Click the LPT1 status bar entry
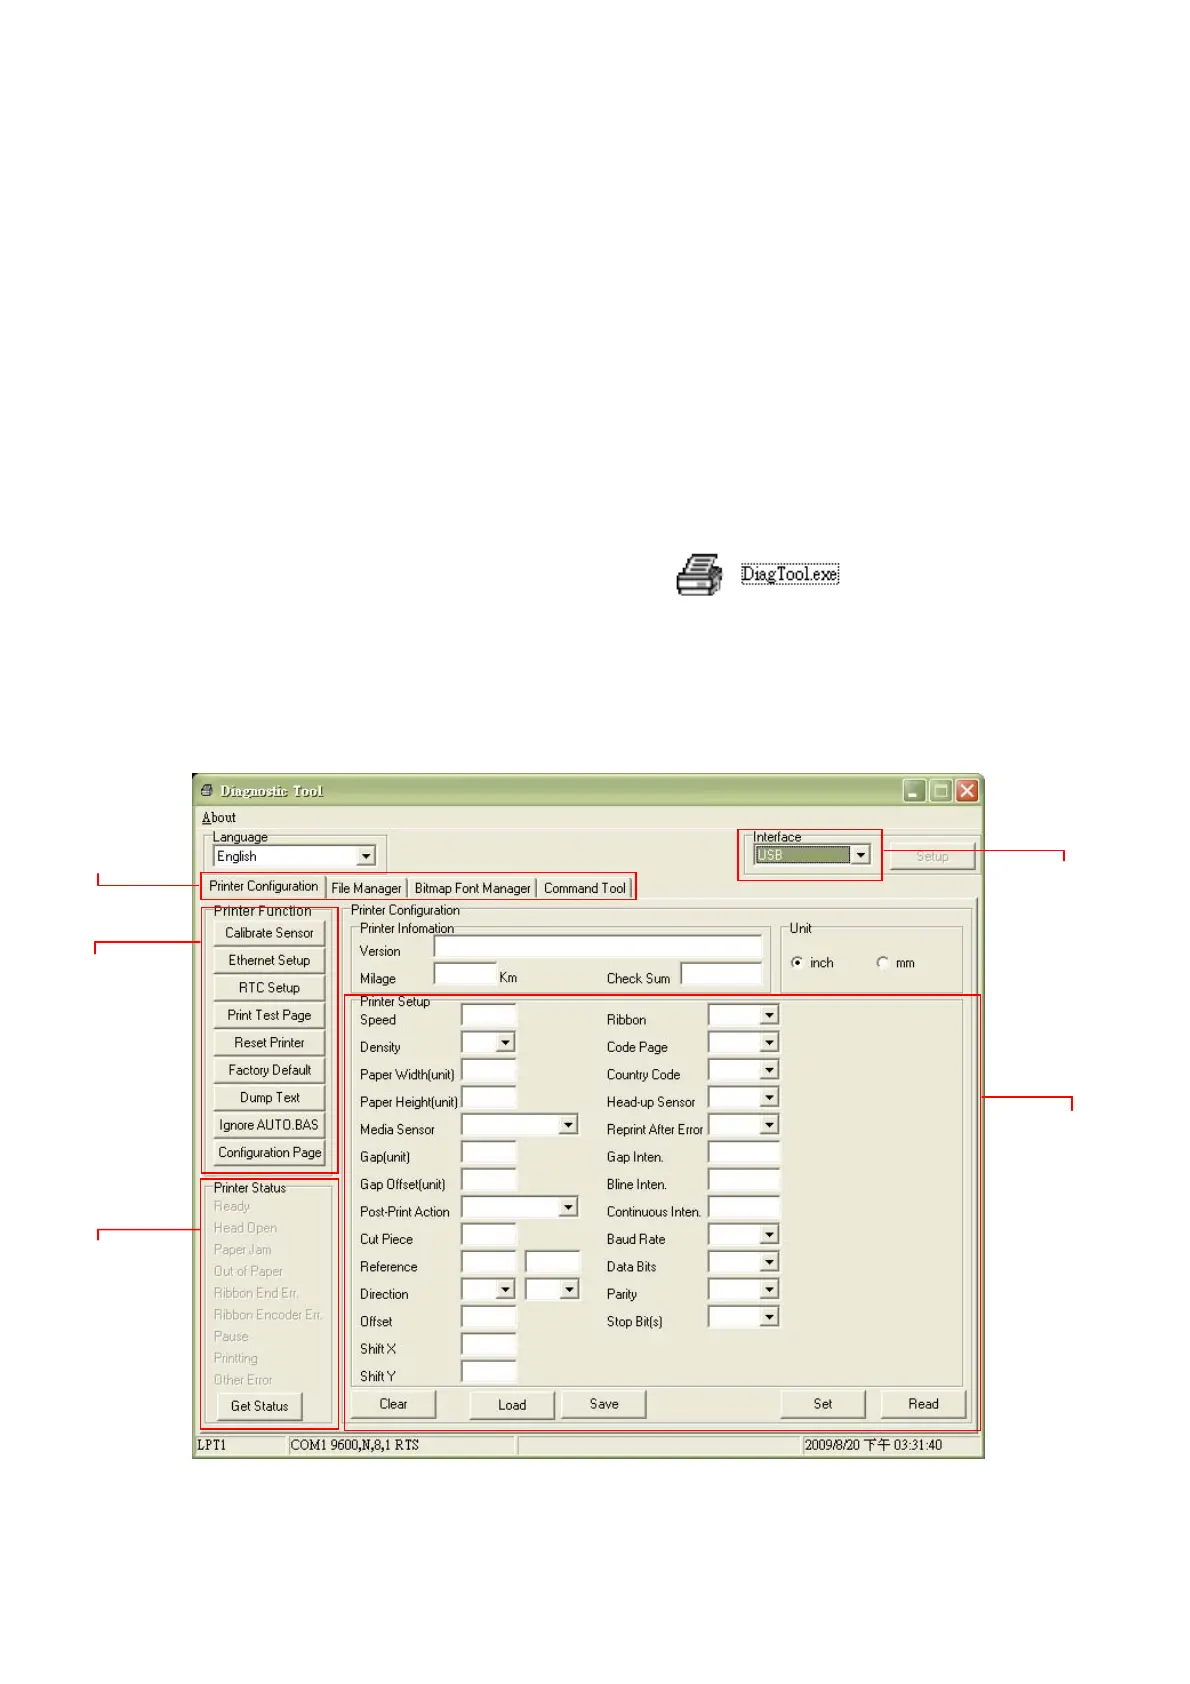 coord(212,1445)
